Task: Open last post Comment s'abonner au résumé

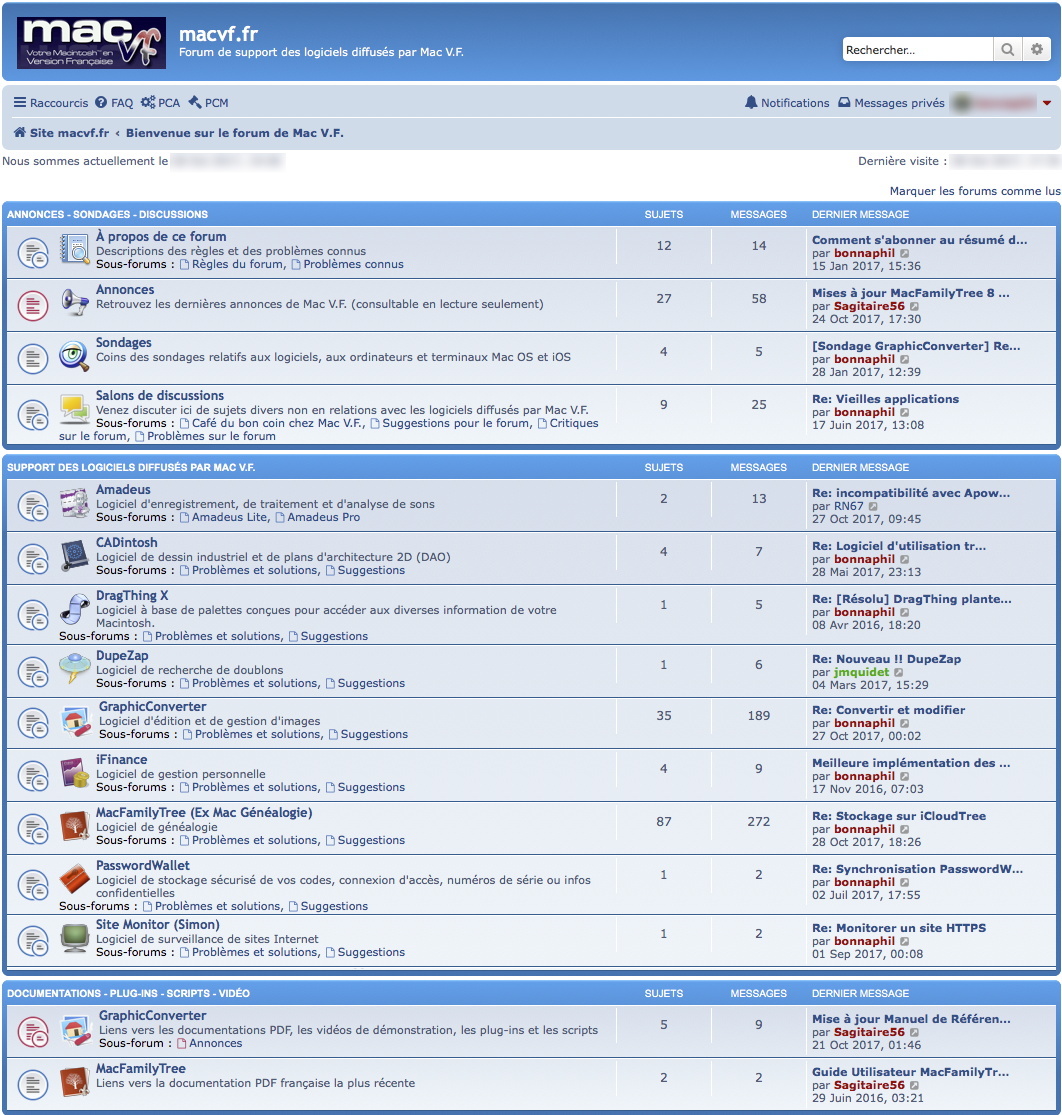Action: [x=919, y=240]
